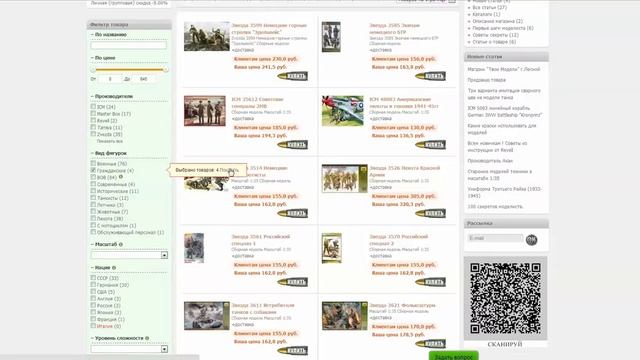The image size is (640, 360).
Task: Collapse the Производители filter section
Action: (x=112, y=96)
